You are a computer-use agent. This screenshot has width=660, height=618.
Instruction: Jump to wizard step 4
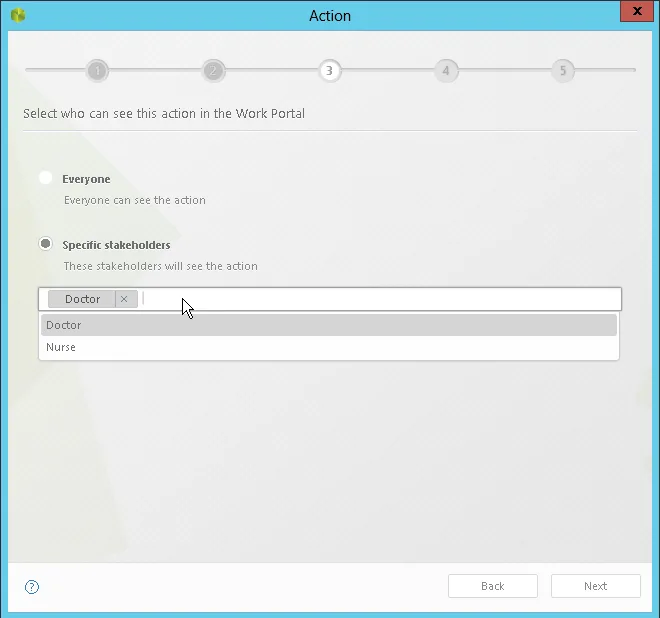[446, 70]
